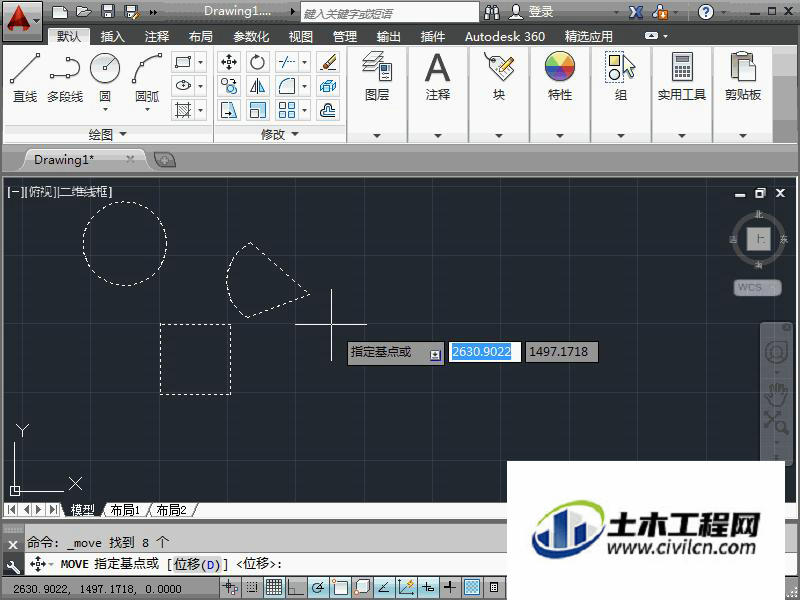Viewport: 800px width, 600px height.
Task: Click the [二维线框] visual style control
Action: pyautogui.click(x=85, y=192)
